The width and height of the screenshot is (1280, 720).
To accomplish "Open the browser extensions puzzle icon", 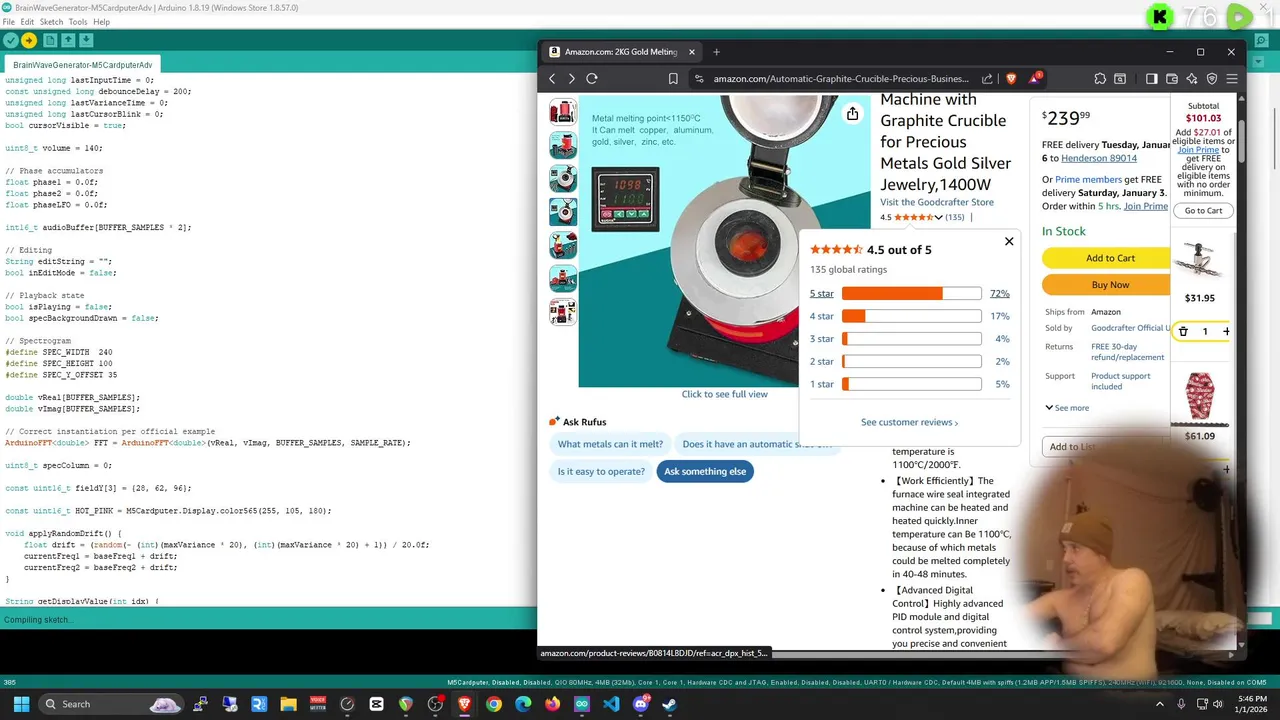I will pos(1100,79).
